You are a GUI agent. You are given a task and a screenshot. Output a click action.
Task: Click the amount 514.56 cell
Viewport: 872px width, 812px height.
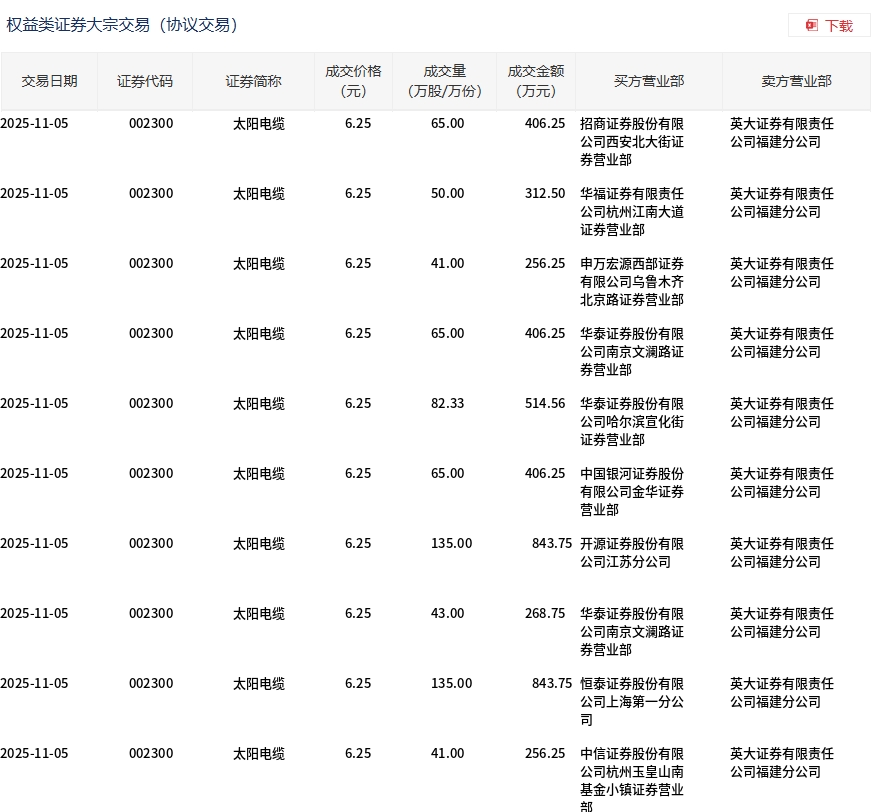tap(544, 403)
